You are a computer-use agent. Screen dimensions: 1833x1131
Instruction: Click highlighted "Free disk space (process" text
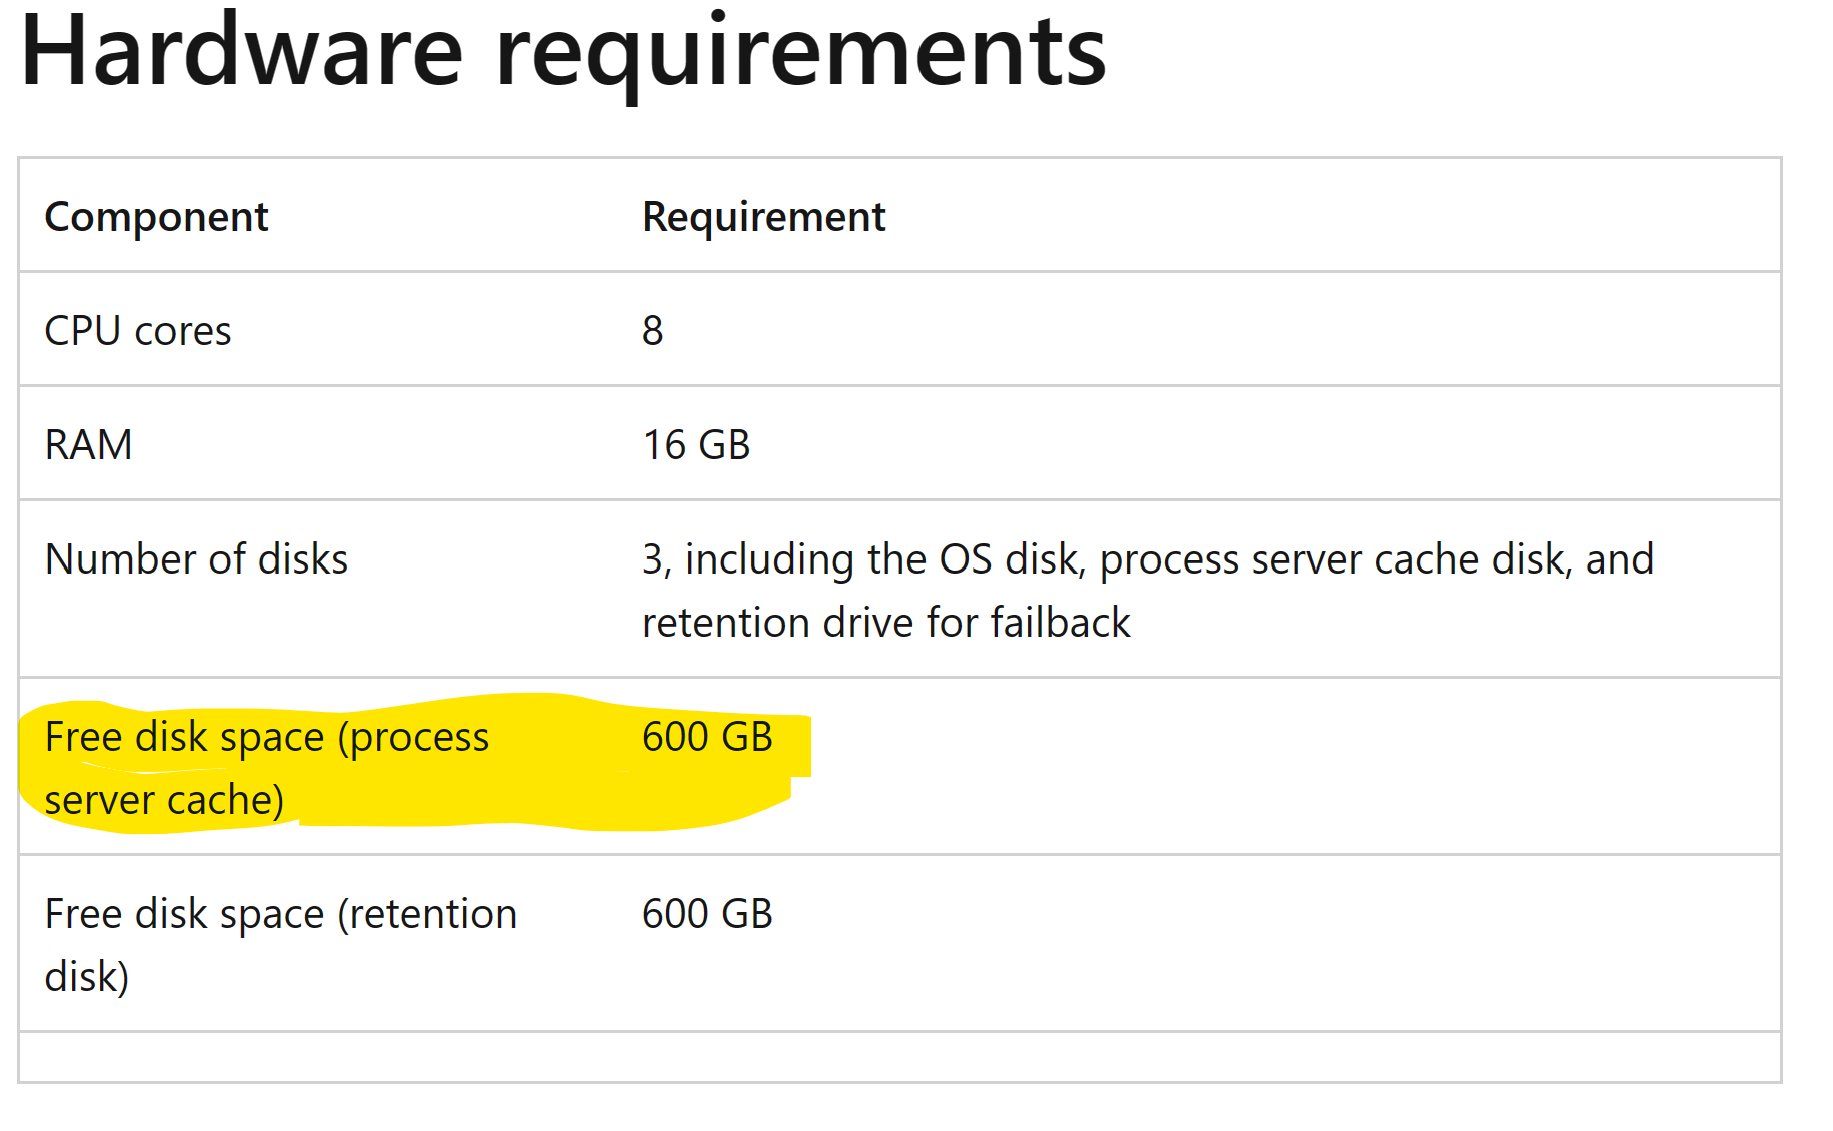[267, 737]
